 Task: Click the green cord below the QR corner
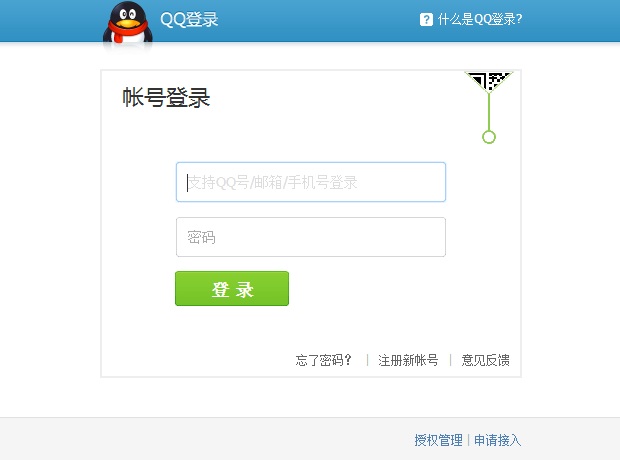click(x=489, y=111)
